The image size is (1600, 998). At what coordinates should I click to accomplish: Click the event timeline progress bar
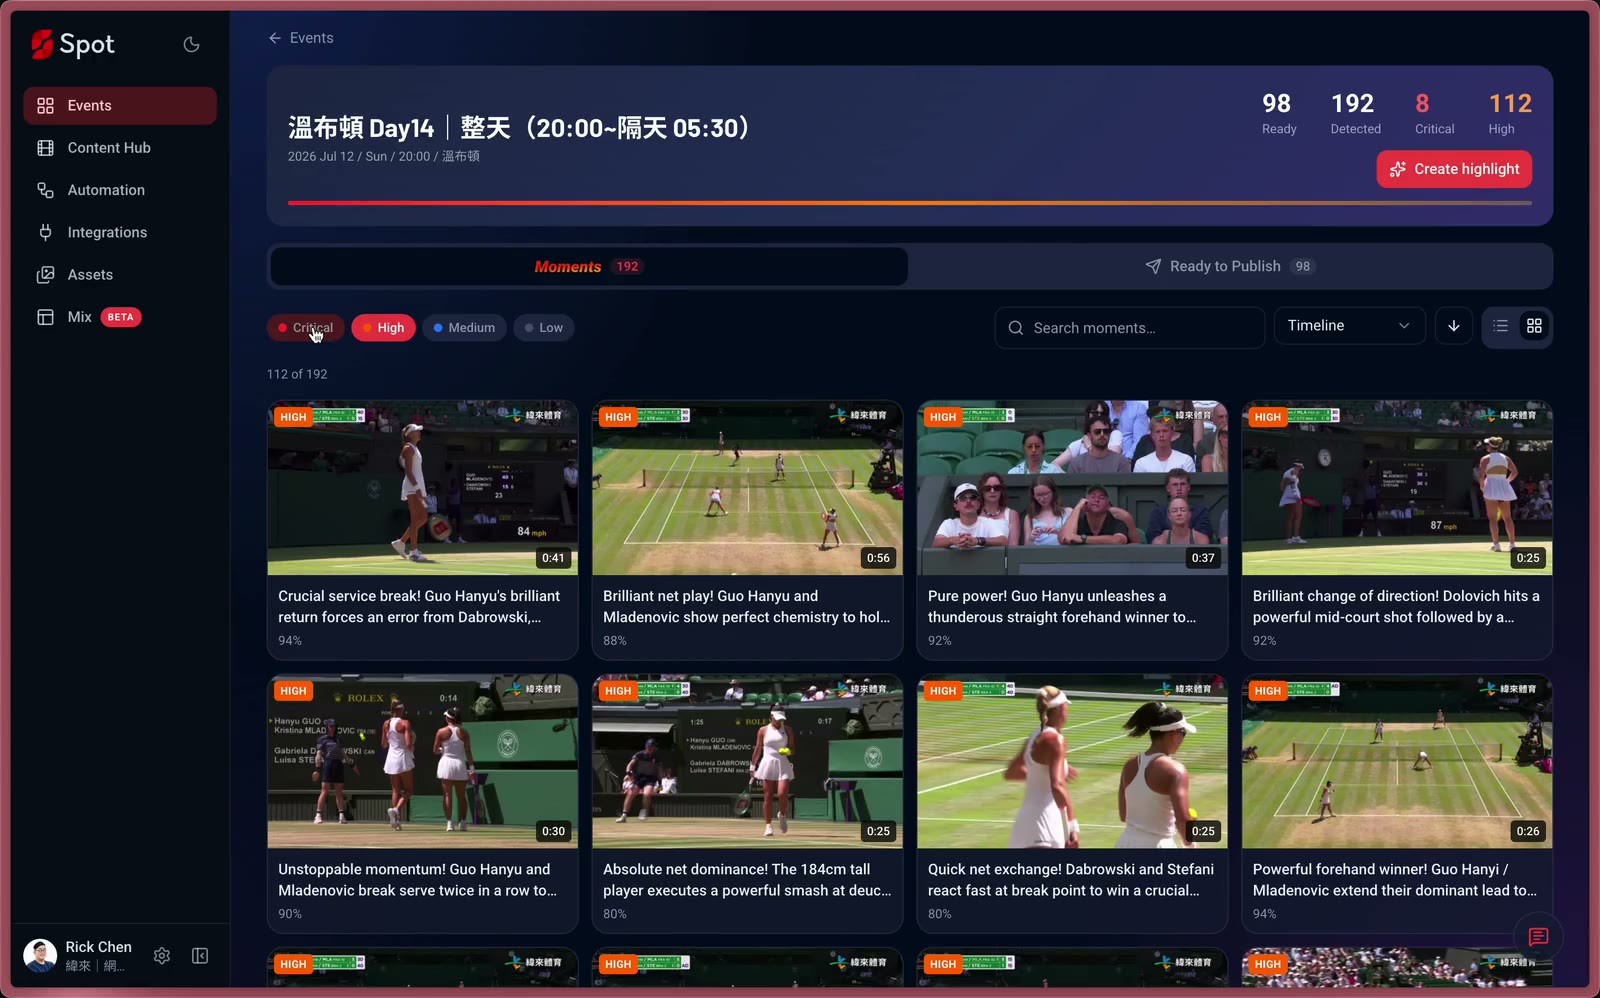click(910, 203)
